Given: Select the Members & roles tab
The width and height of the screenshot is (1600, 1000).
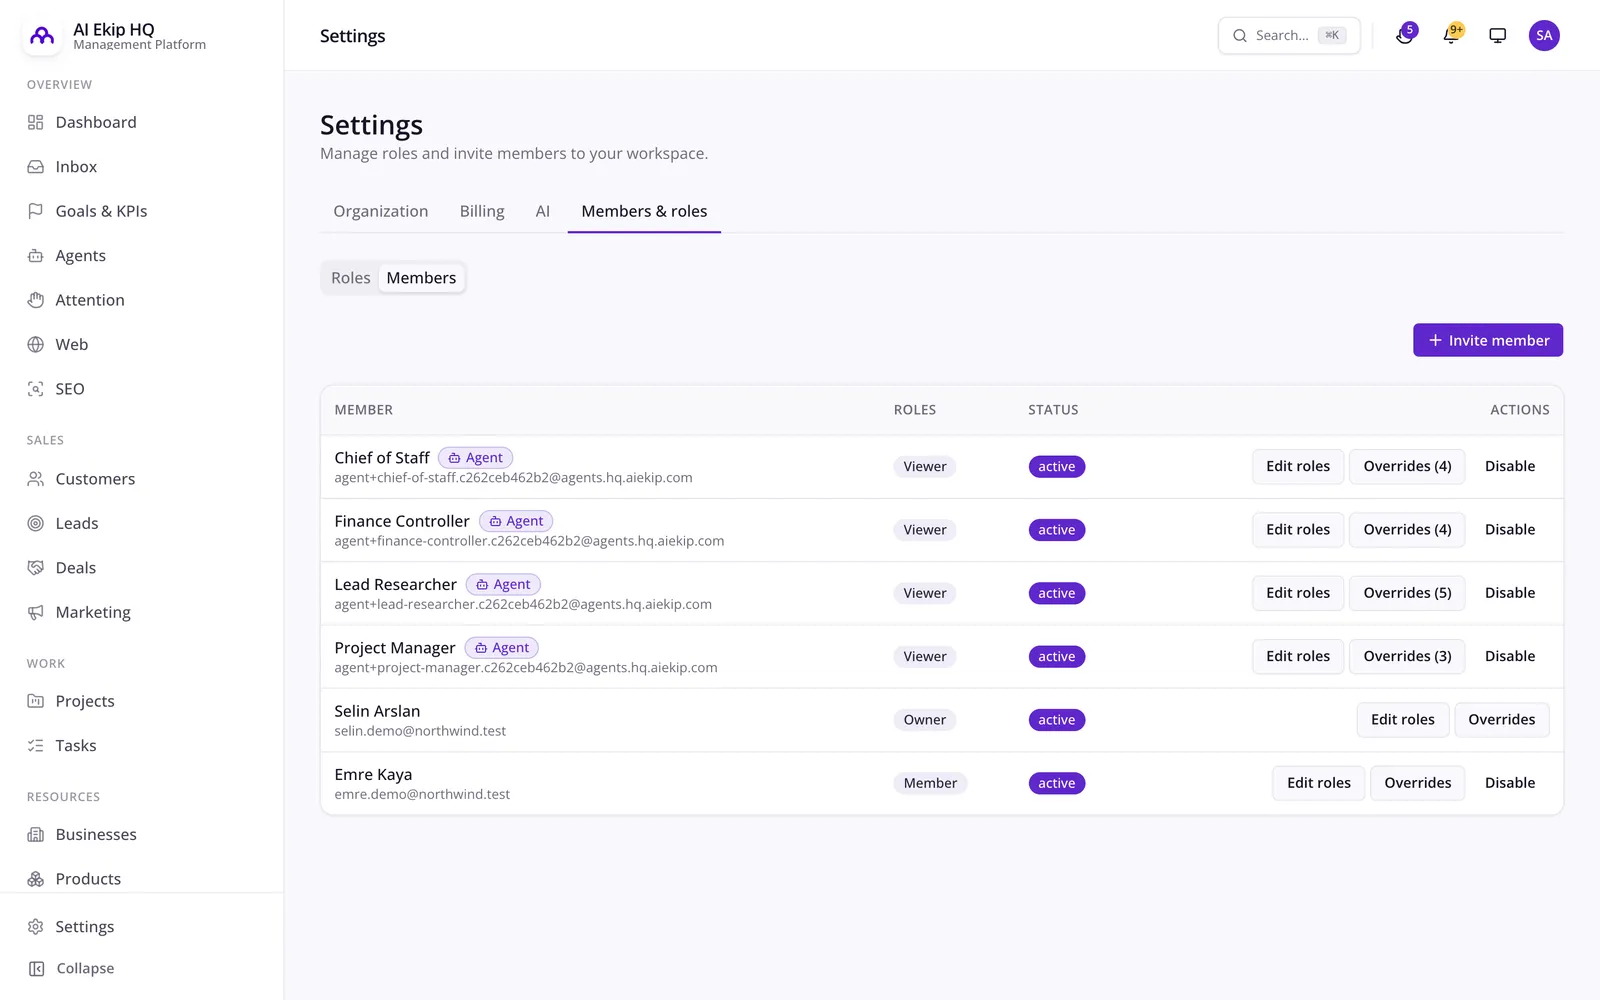Looking at the screenshot, I should pyautogui.click(x=644, y=211).
